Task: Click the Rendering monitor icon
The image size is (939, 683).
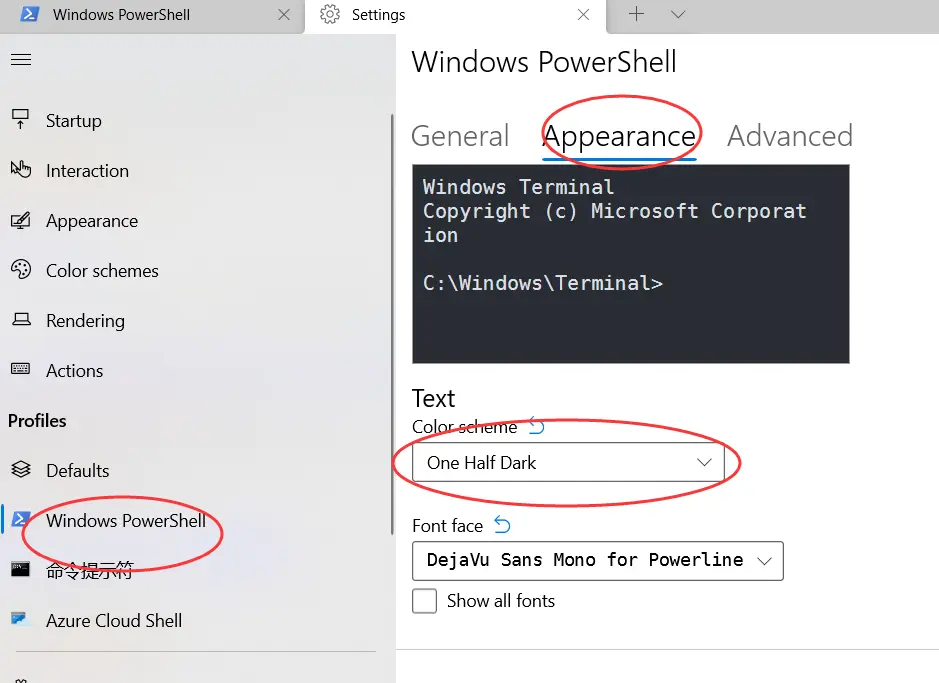Action: coord(20,320)
